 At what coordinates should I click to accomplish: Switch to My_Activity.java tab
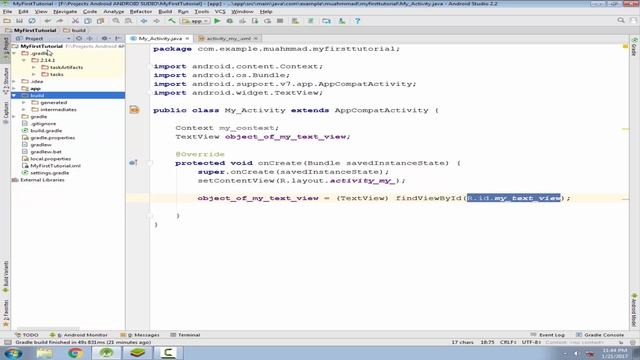160,38
